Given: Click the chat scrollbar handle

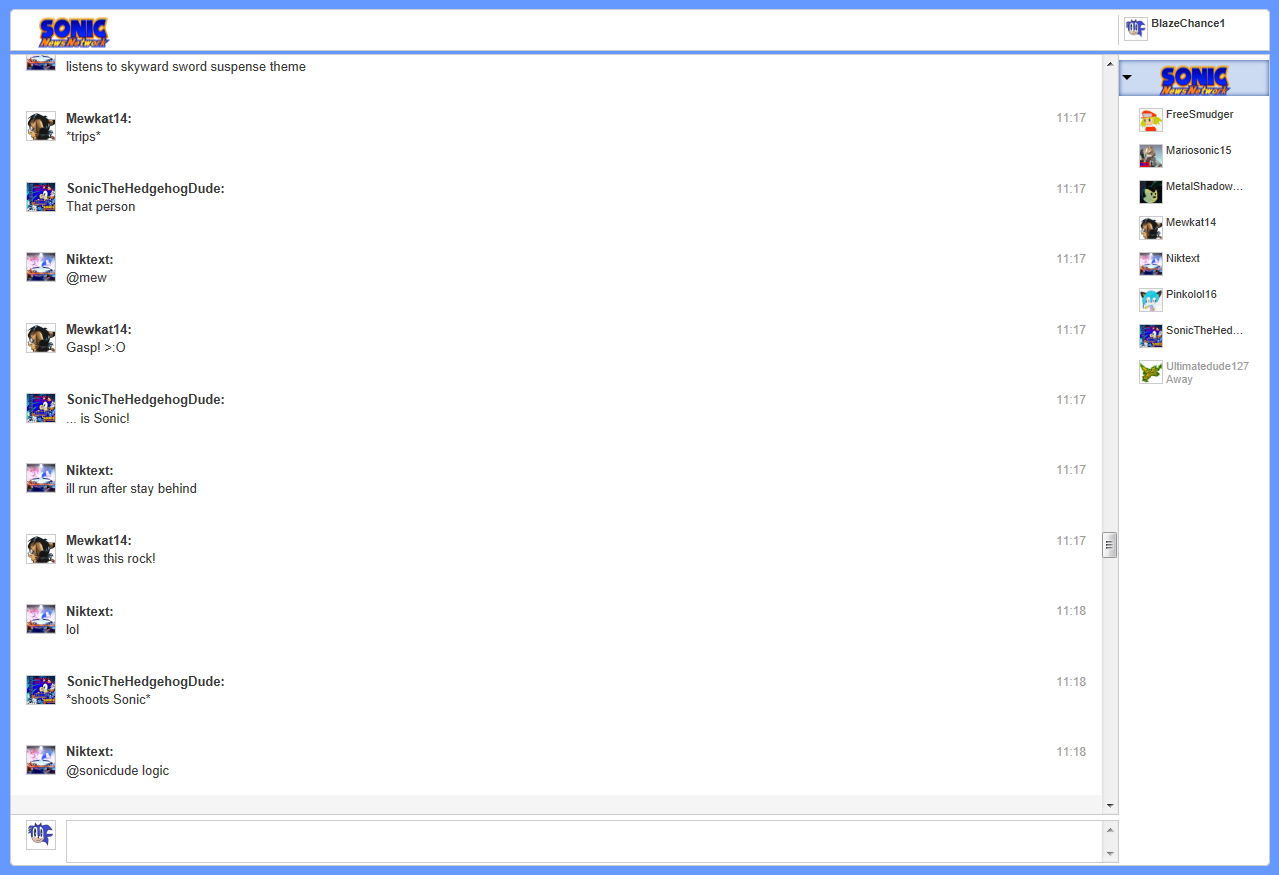Looking at the screenshot, I should click(x=1109, y=545).
